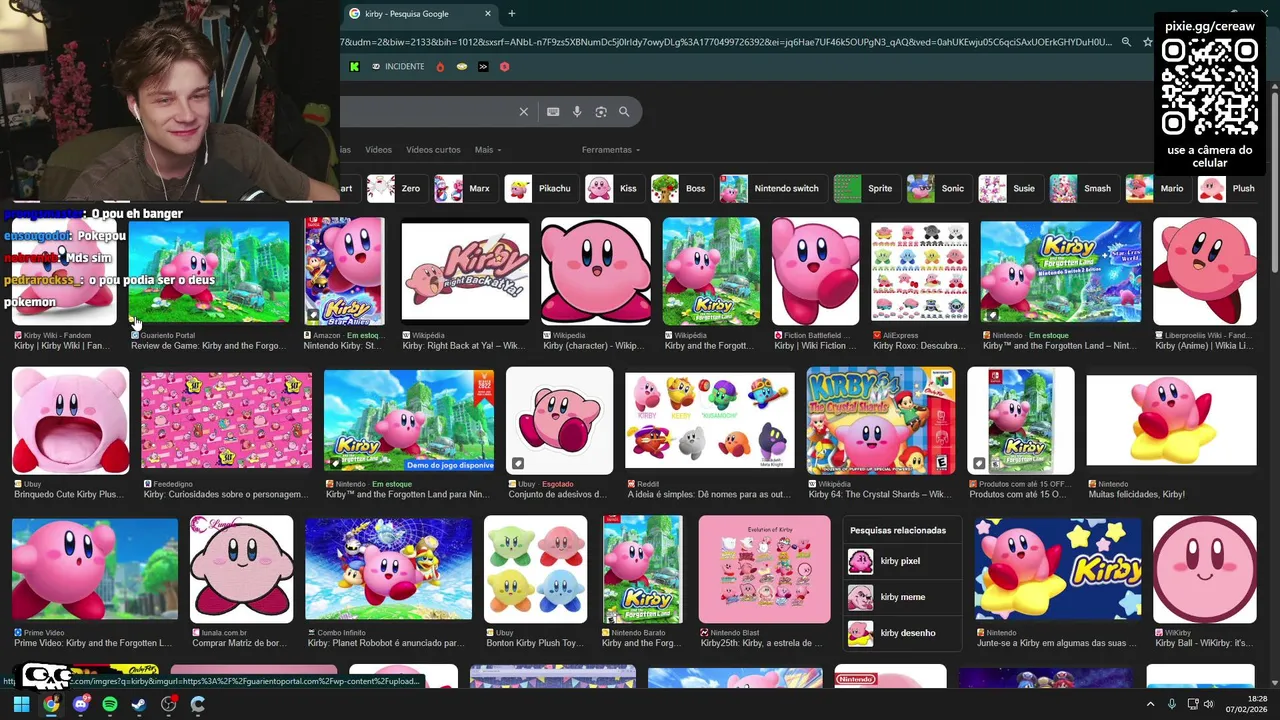Search by image with Google Lens icon
The image size is (1280, 720).
(x=601, y=112)
